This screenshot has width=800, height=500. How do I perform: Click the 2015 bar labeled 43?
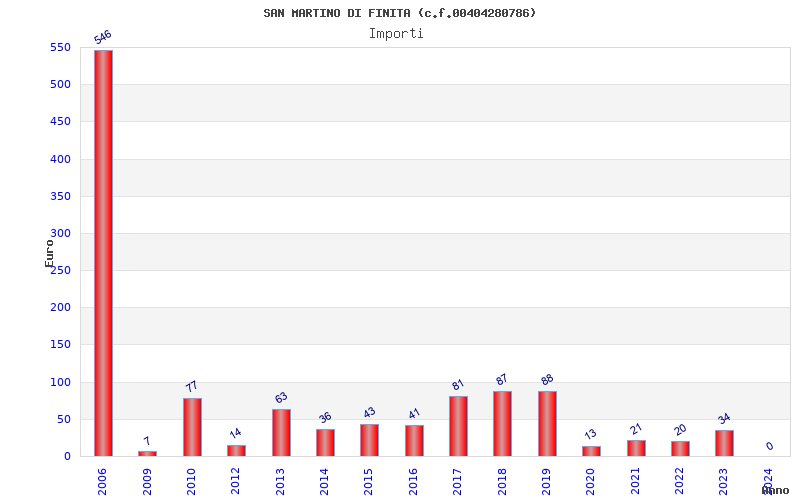point(369,440)
